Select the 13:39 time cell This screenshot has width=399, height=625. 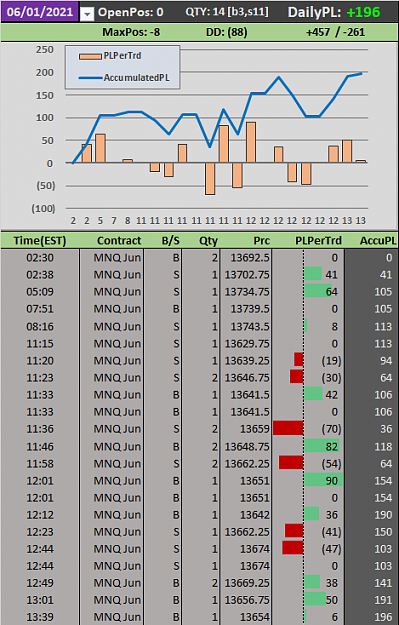40,617
